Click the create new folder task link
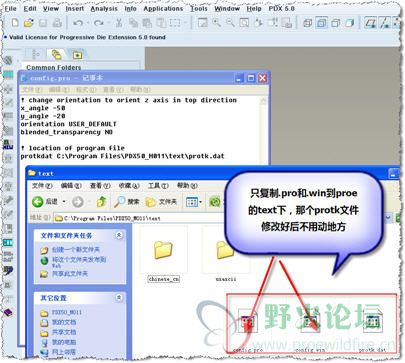Screen dimensions: 405x363 point(75,249)
